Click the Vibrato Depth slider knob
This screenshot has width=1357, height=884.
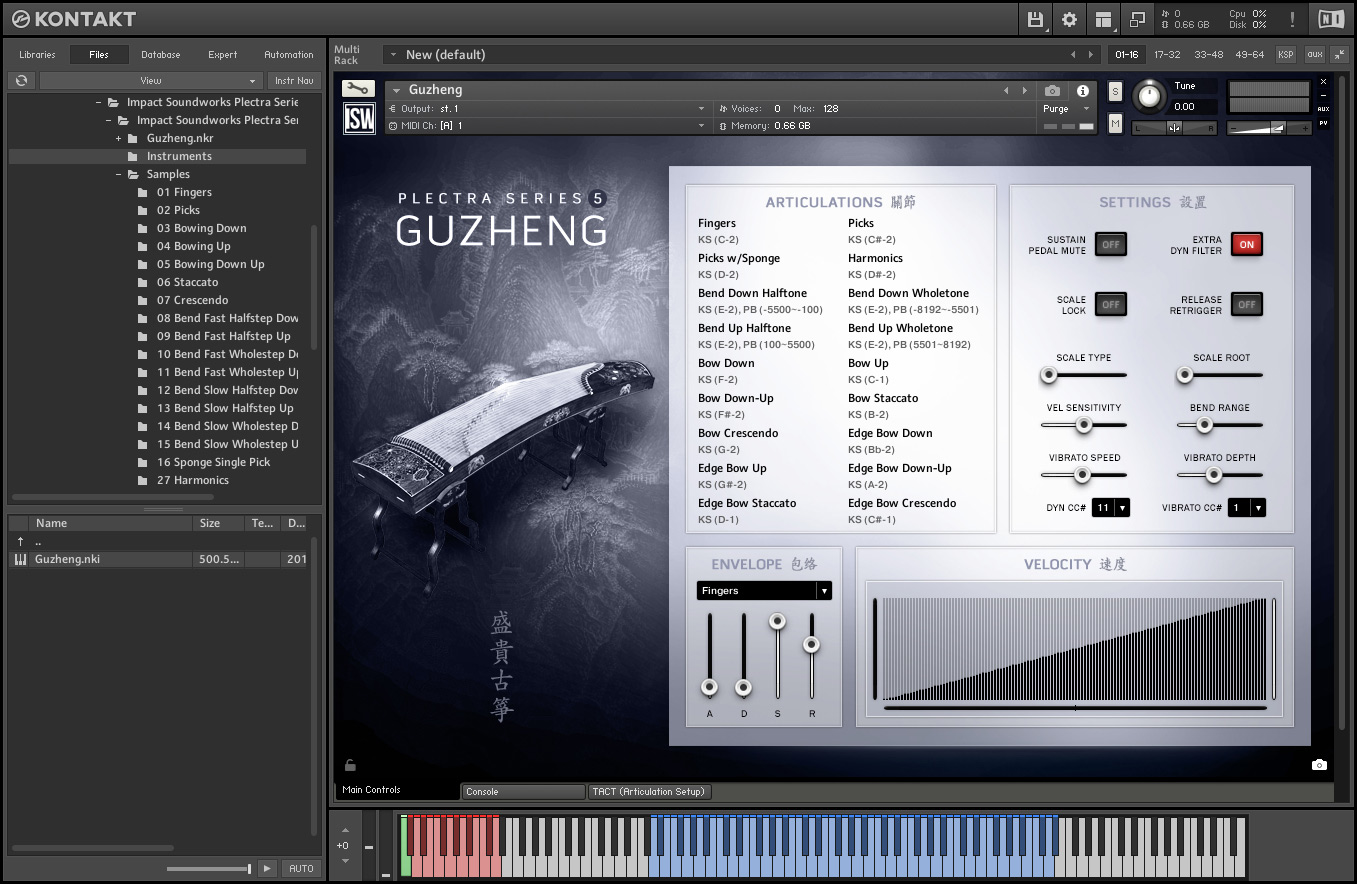pos(1214,475)
